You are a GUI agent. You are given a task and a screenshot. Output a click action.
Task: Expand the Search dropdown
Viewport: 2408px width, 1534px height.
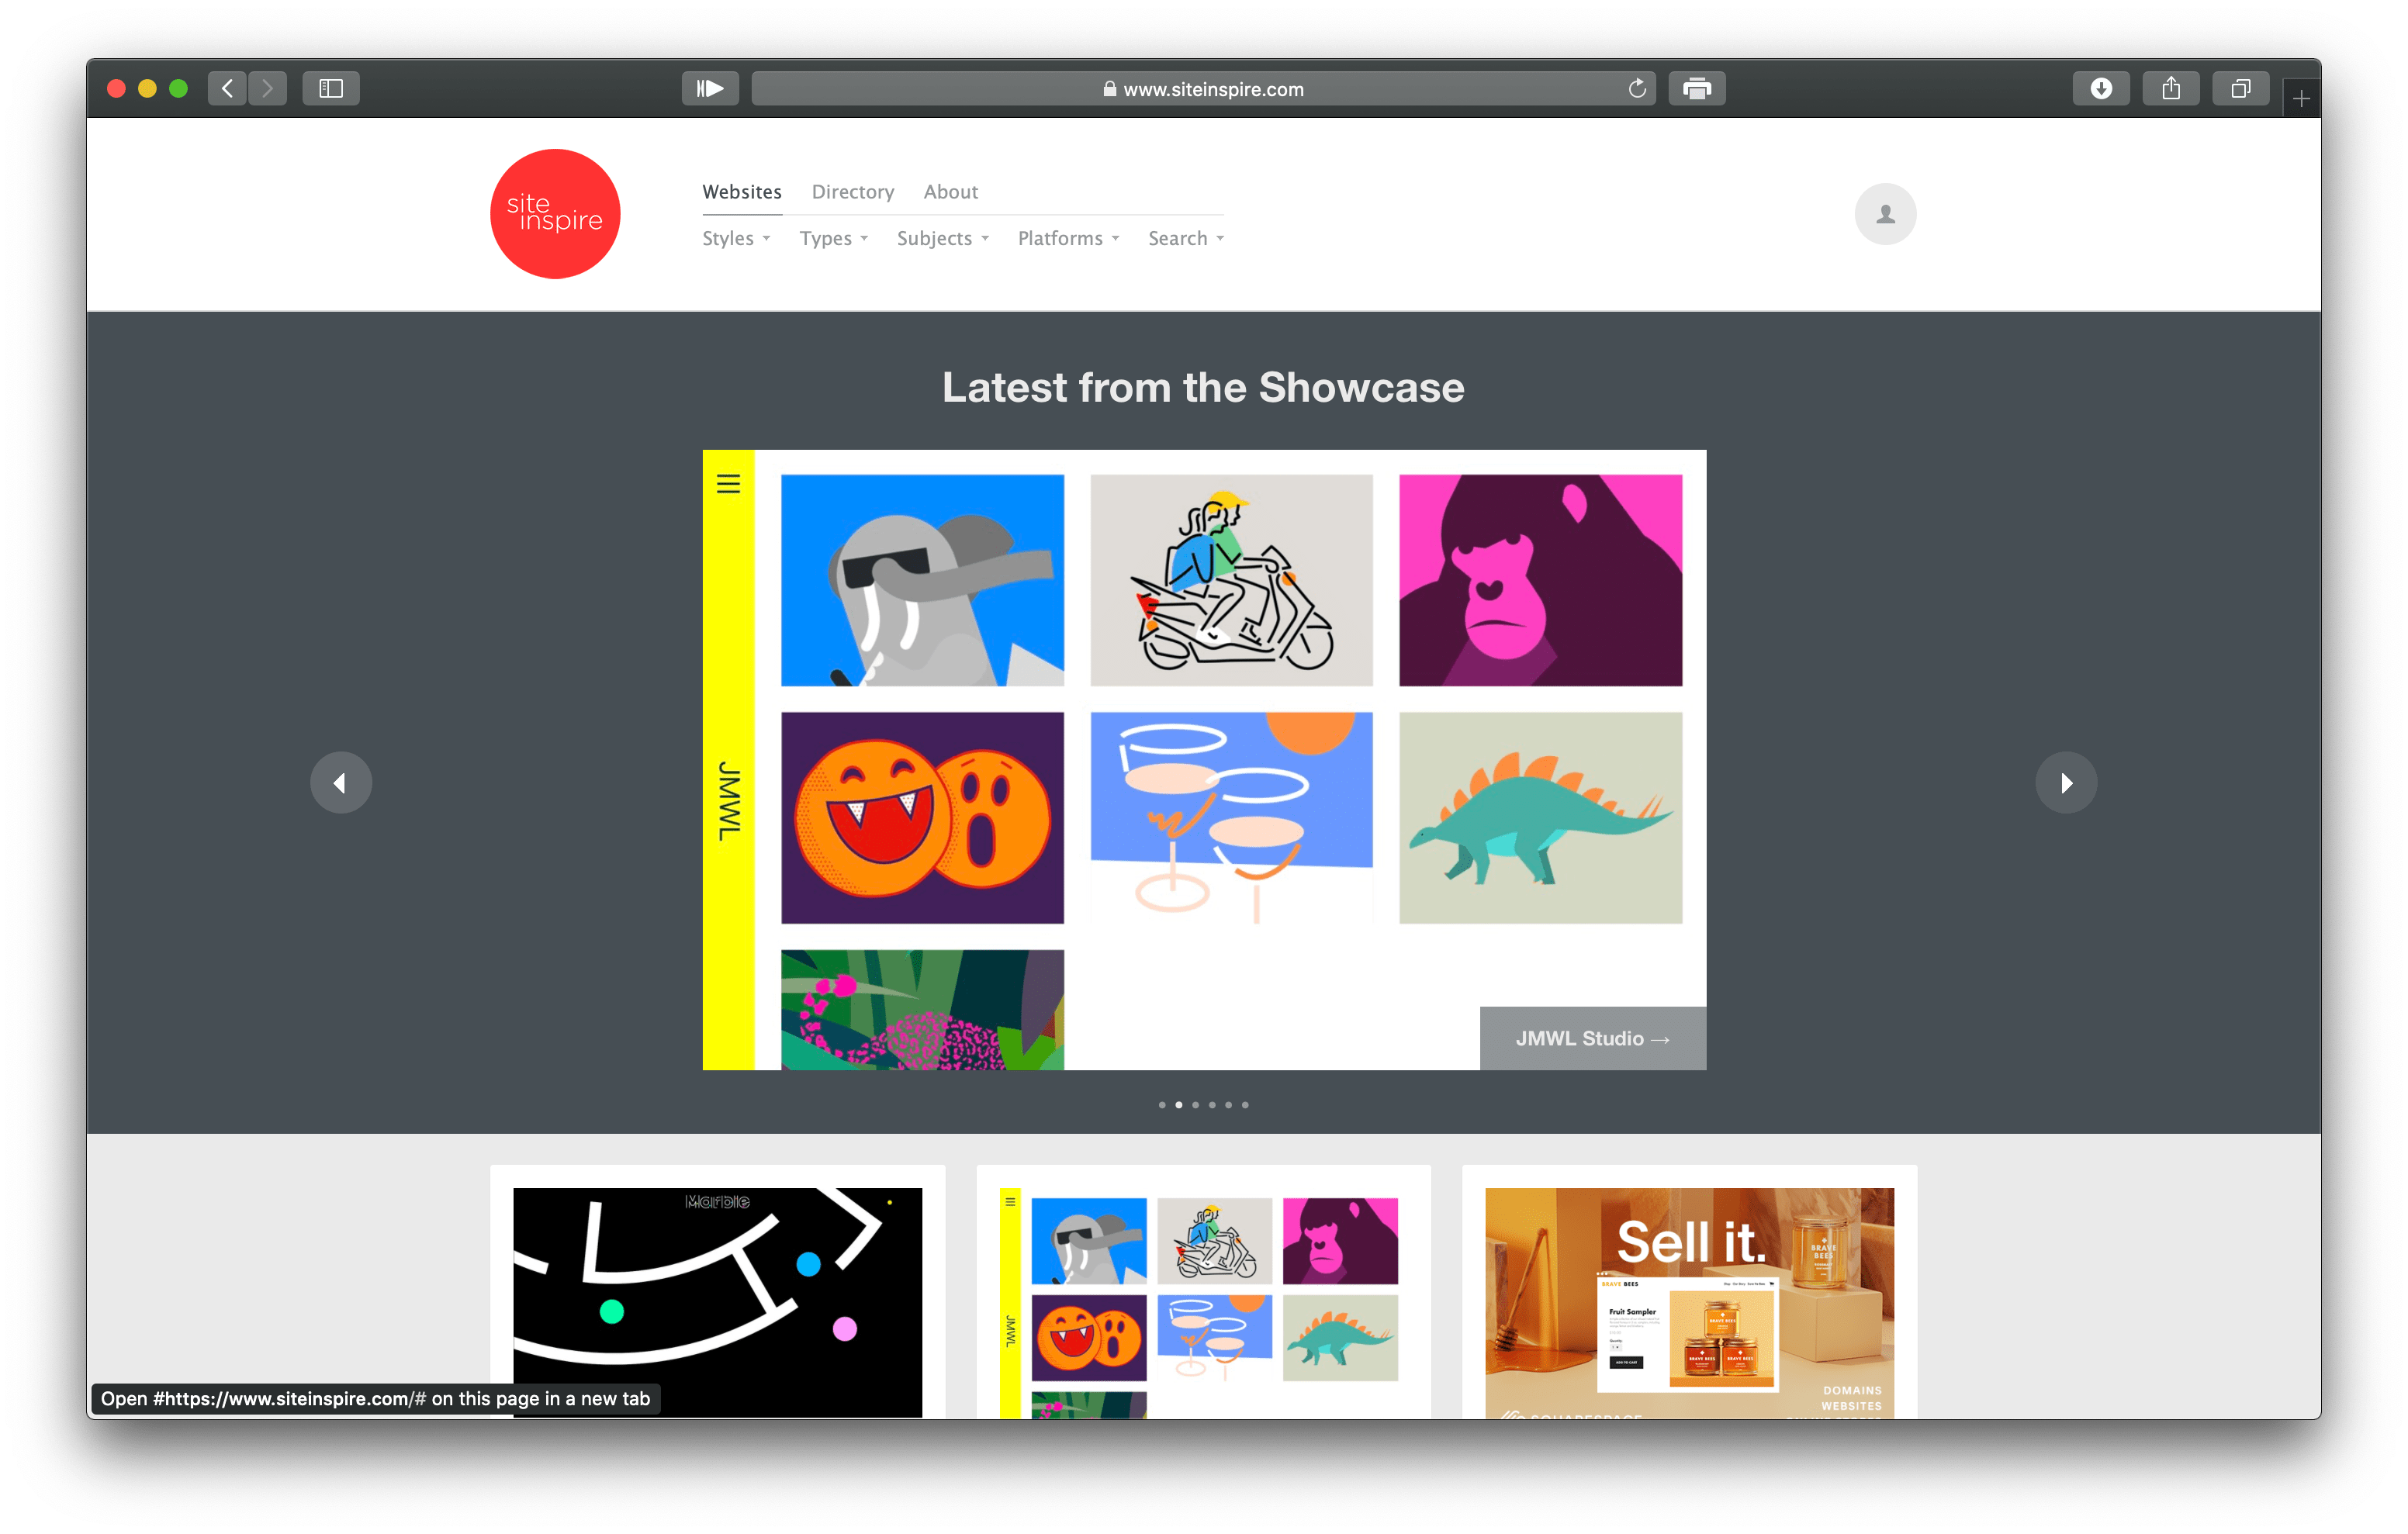1186,238
